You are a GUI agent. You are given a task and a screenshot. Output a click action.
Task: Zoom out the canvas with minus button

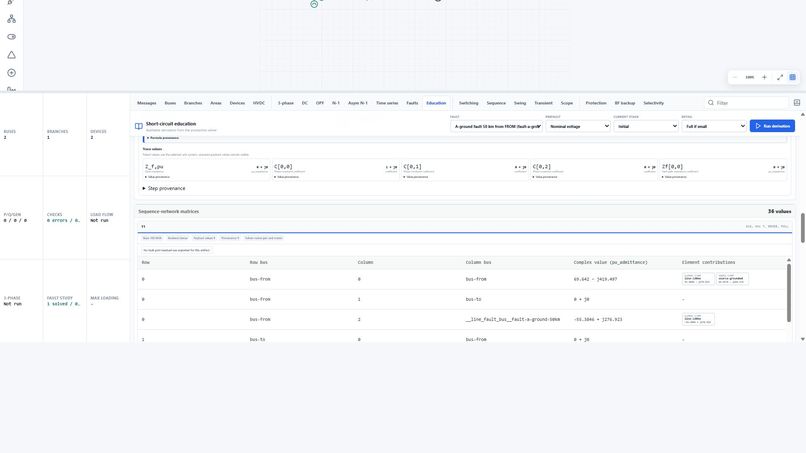[x=735, y=77]
